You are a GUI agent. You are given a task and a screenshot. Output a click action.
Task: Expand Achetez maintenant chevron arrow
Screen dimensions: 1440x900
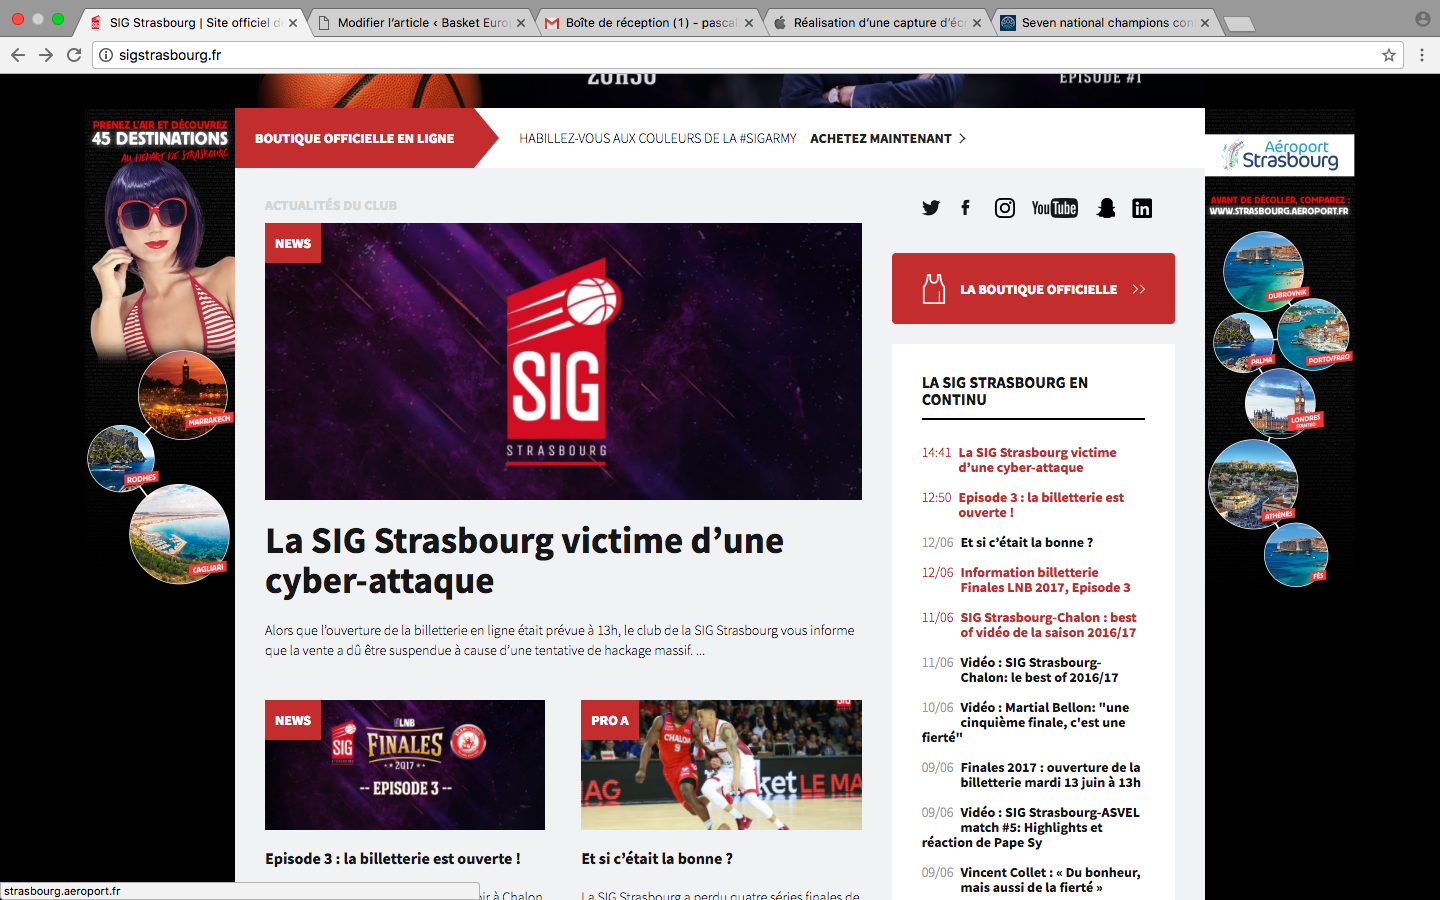(x=962, y=139)
